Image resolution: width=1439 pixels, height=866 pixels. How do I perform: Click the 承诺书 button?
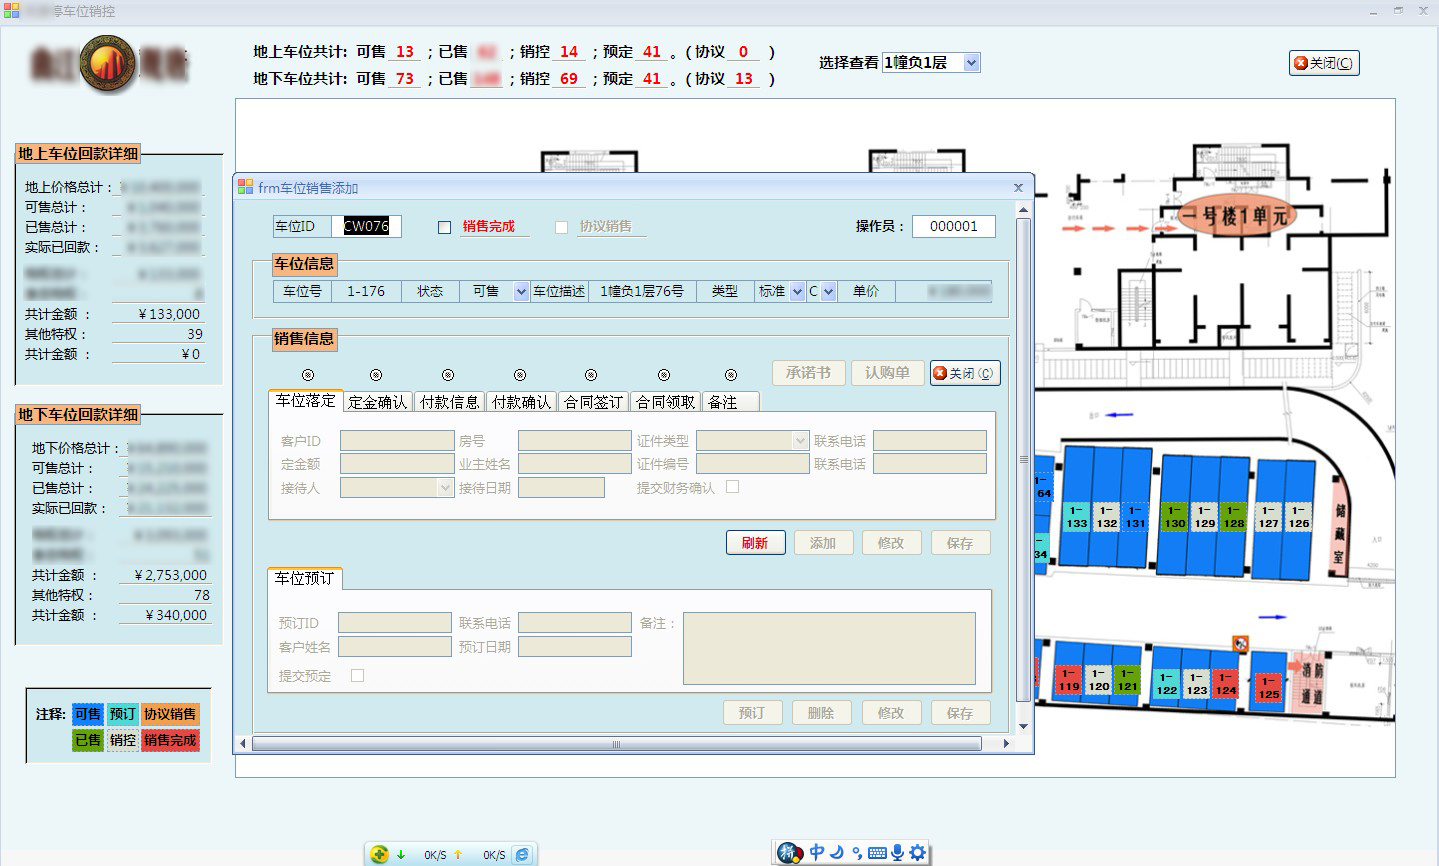click(808, 373)
